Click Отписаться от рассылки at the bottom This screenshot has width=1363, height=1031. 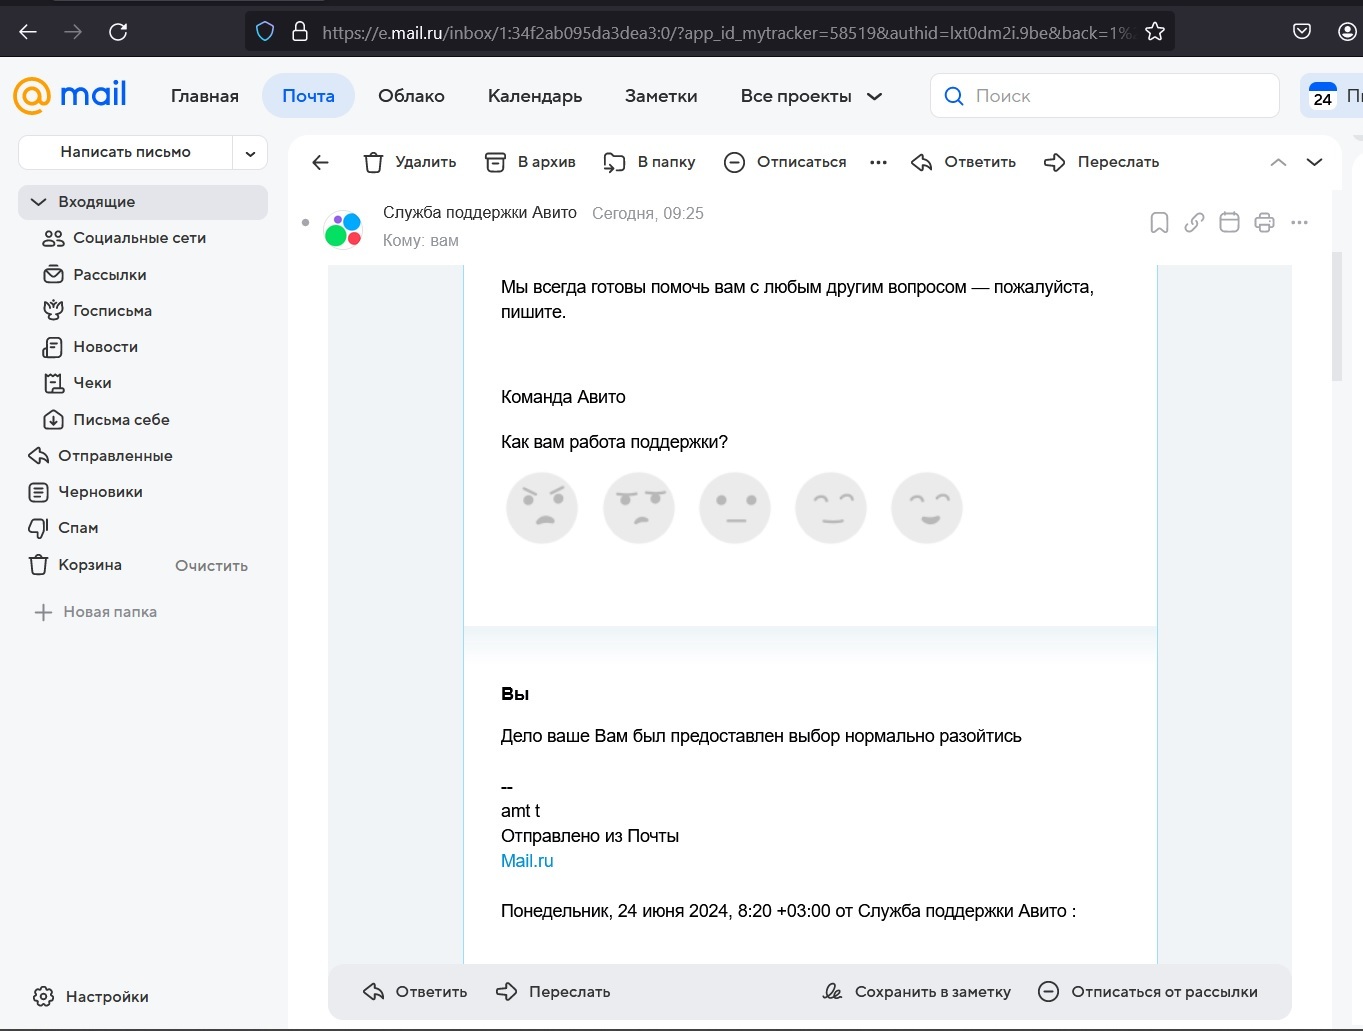[1147, 992]
